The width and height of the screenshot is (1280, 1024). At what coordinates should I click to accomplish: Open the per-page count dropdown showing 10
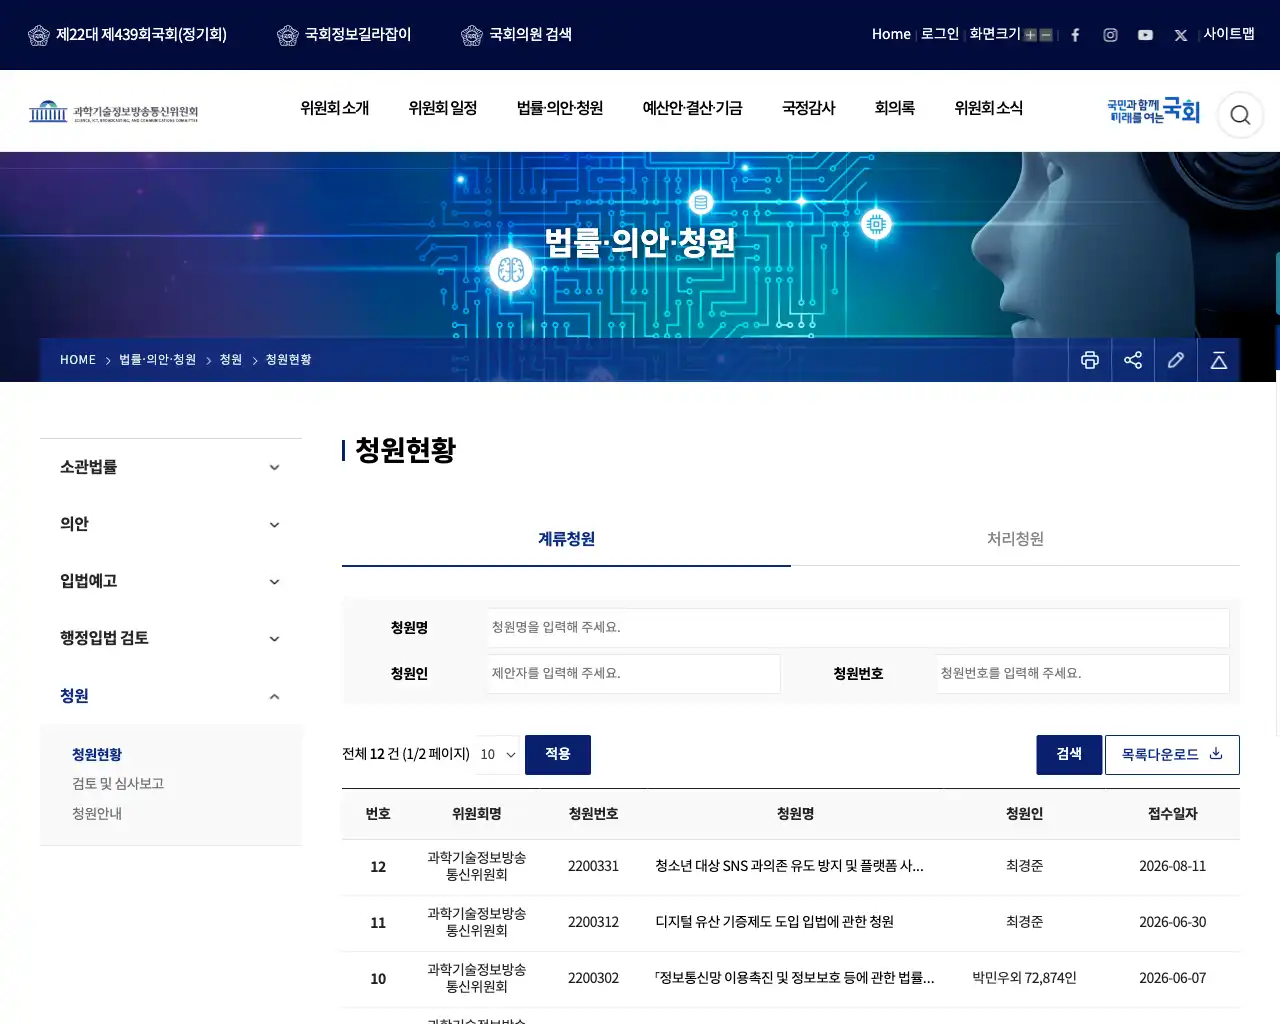tap(498, 754)
